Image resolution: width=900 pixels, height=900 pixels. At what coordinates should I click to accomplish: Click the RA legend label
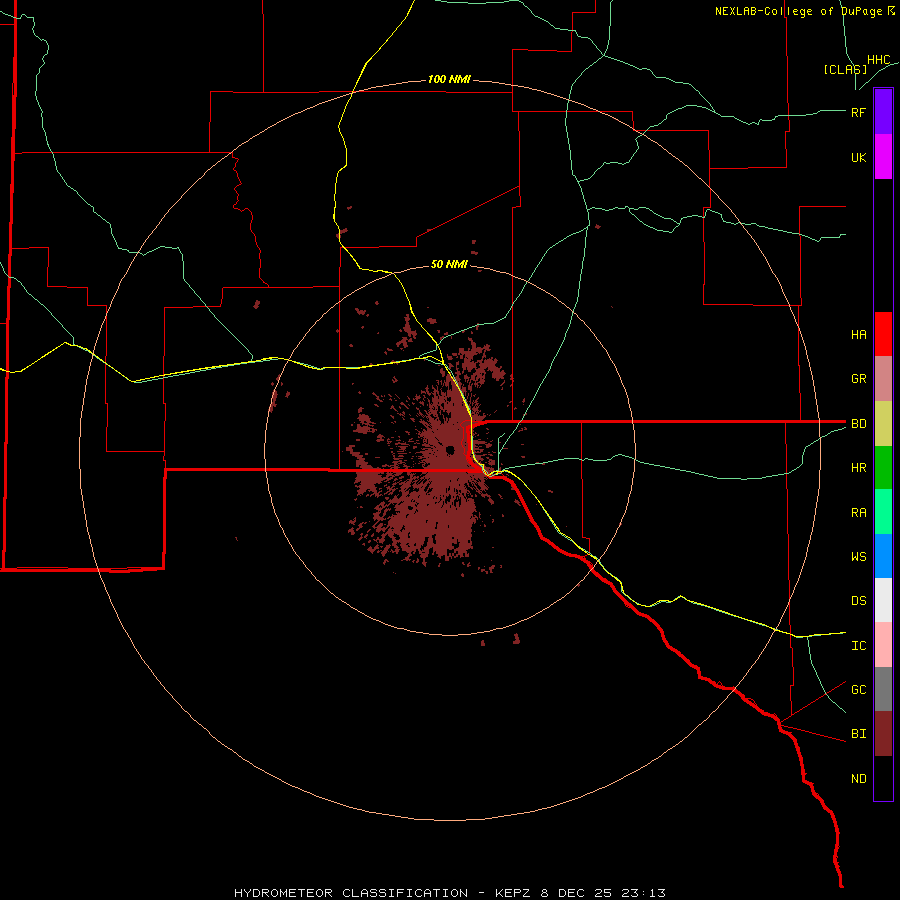coord(858,513)
